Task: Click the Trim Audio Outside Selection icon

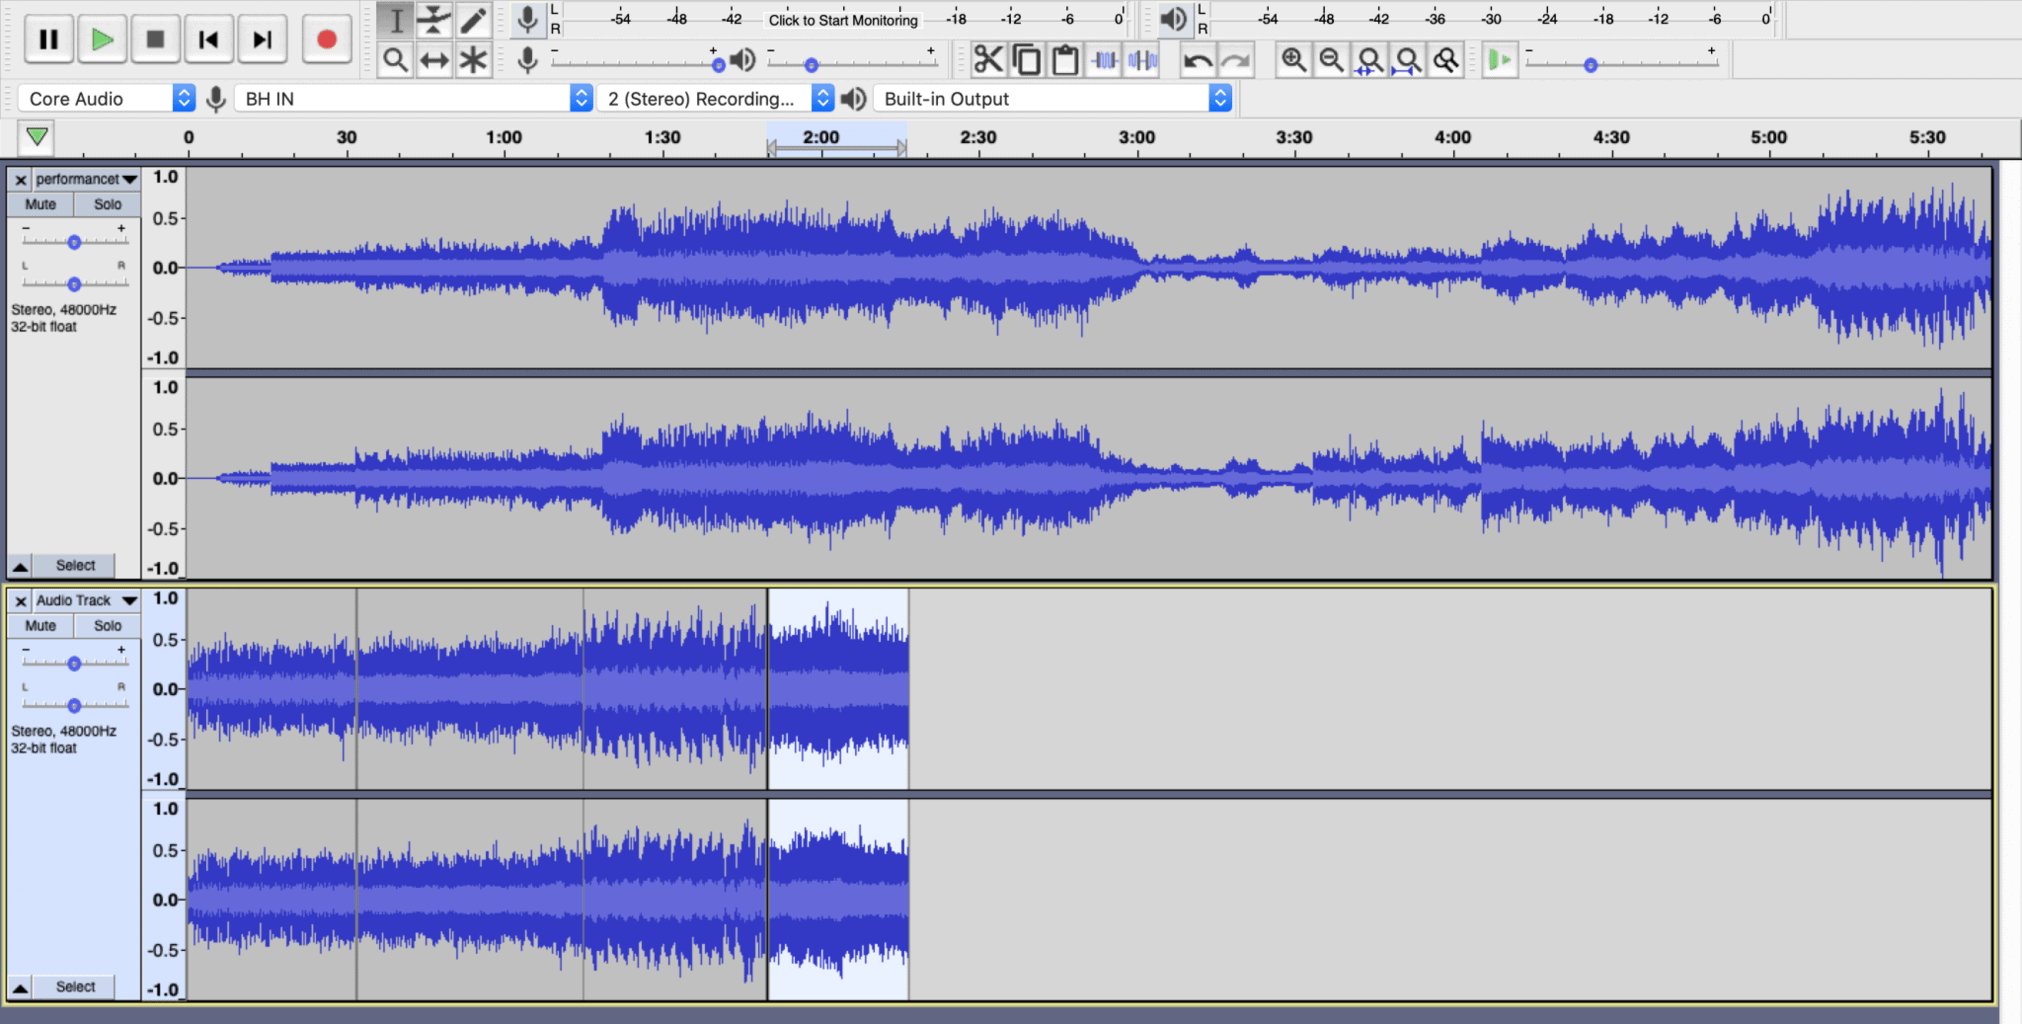Action: point(1104,59)
